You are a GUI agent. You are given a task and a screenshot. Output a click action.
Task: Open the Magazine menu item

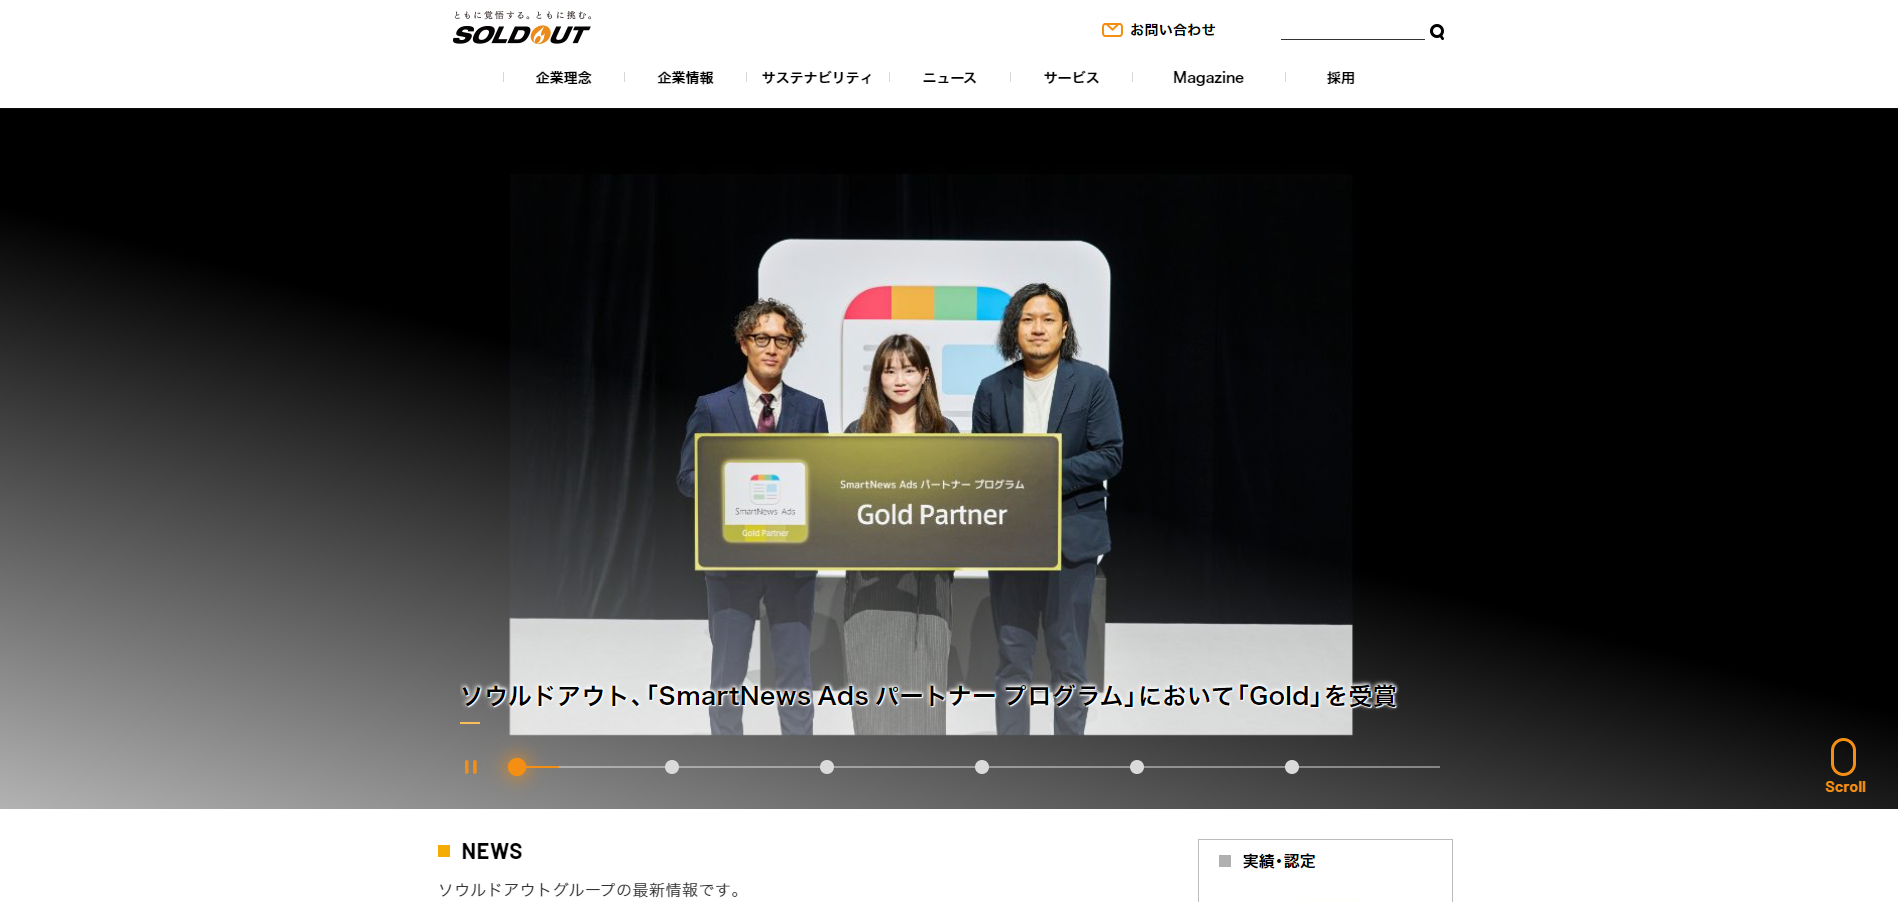coord(1208,78)
